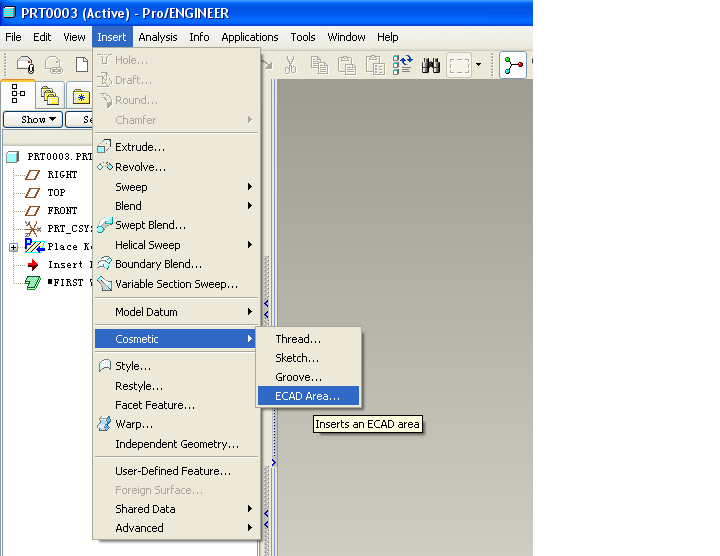The image size is (720, 556).
Task: Open the dropdown arrow beside selection box
Action: pos(478,65)
